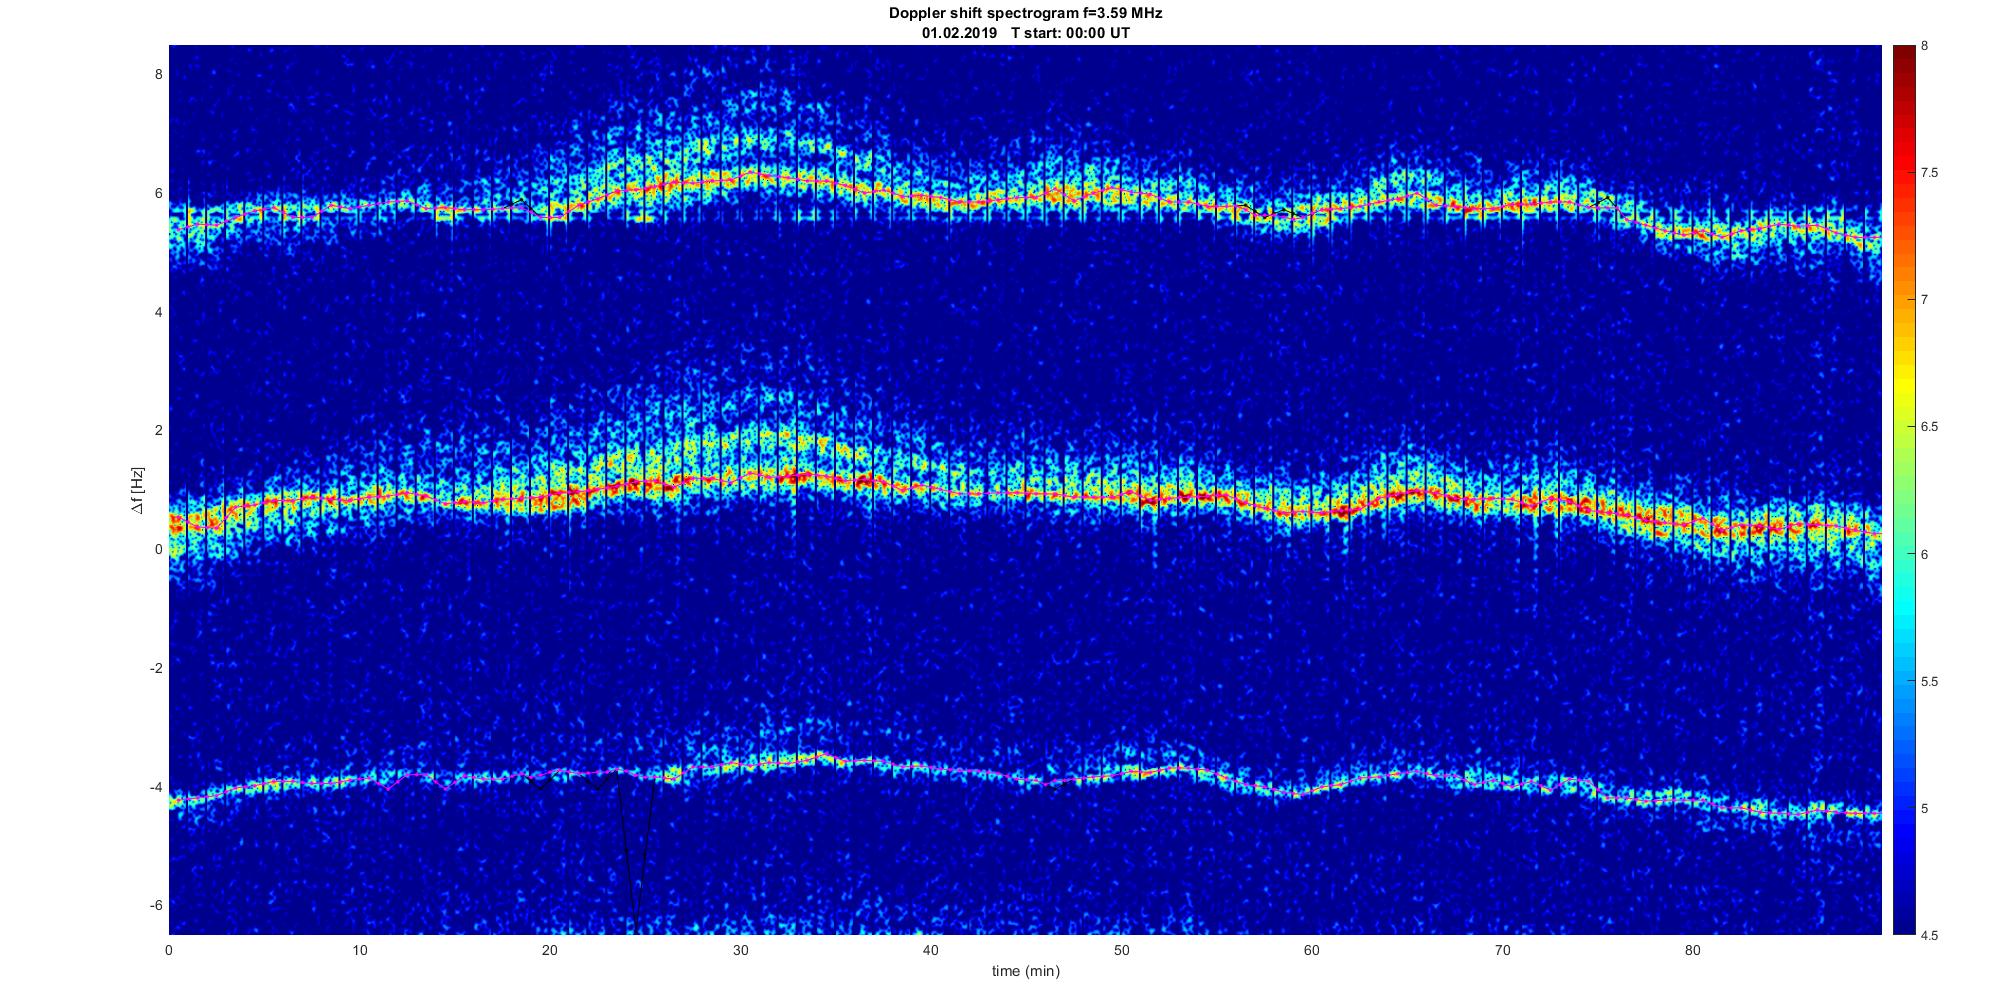
Task: Click the colorbar tick label '5.5'
Action: point(1930,682)
